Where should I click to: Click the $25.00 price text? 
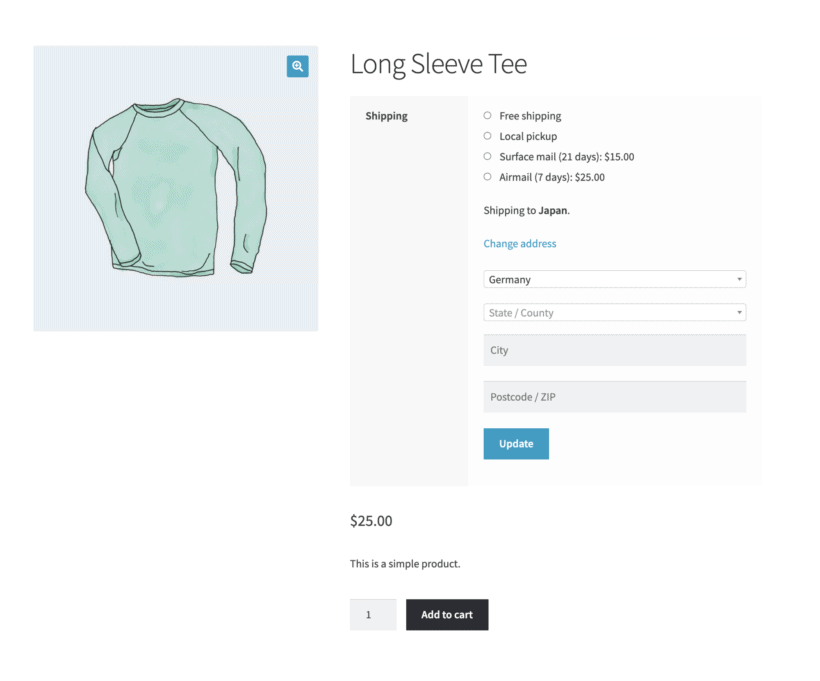(x=371, y=520)
